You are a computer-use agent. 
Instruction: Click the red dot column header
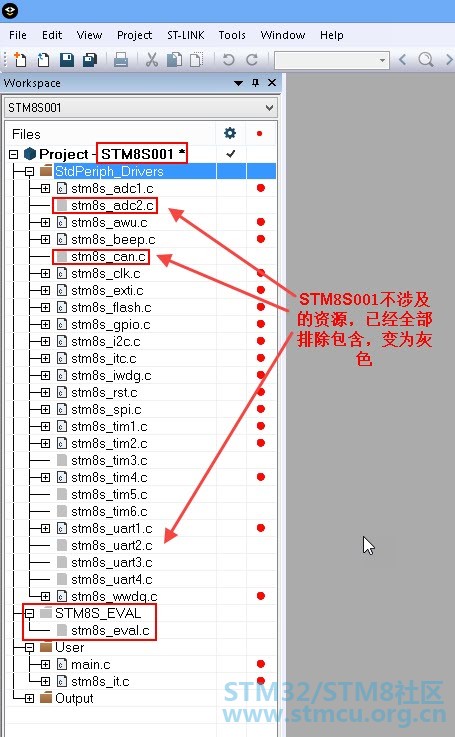click(259, 133)
